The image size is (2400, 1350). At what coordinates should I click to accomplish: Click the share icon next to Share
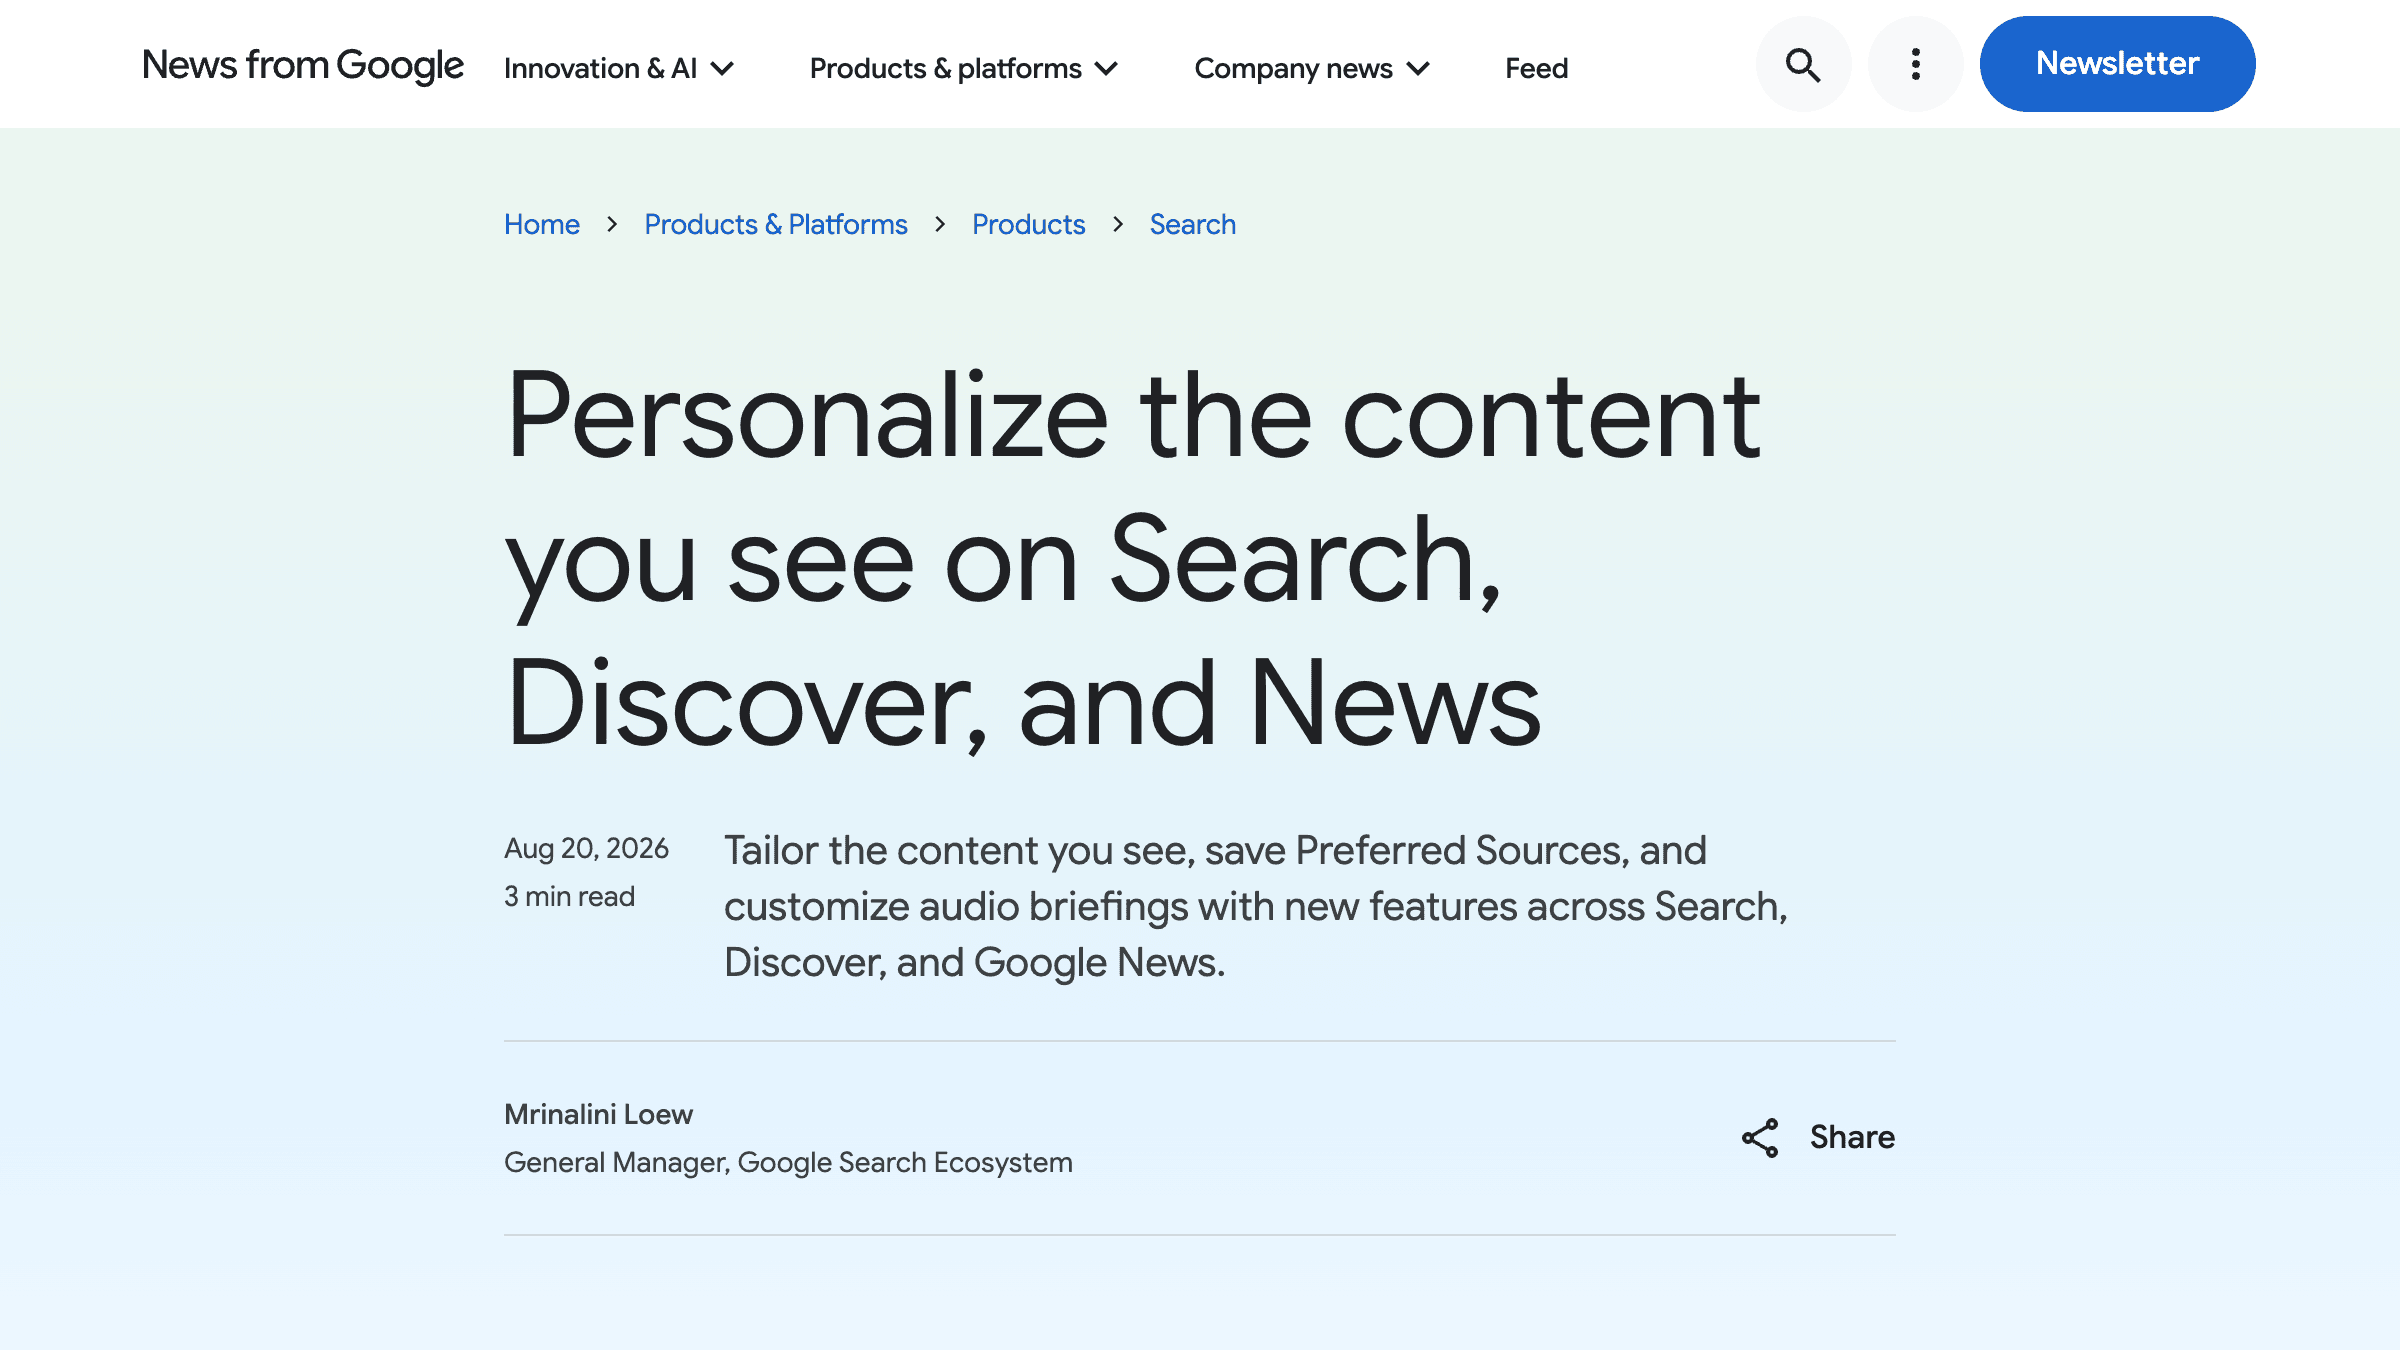pyautogui.click(x=1760, y=1138)
